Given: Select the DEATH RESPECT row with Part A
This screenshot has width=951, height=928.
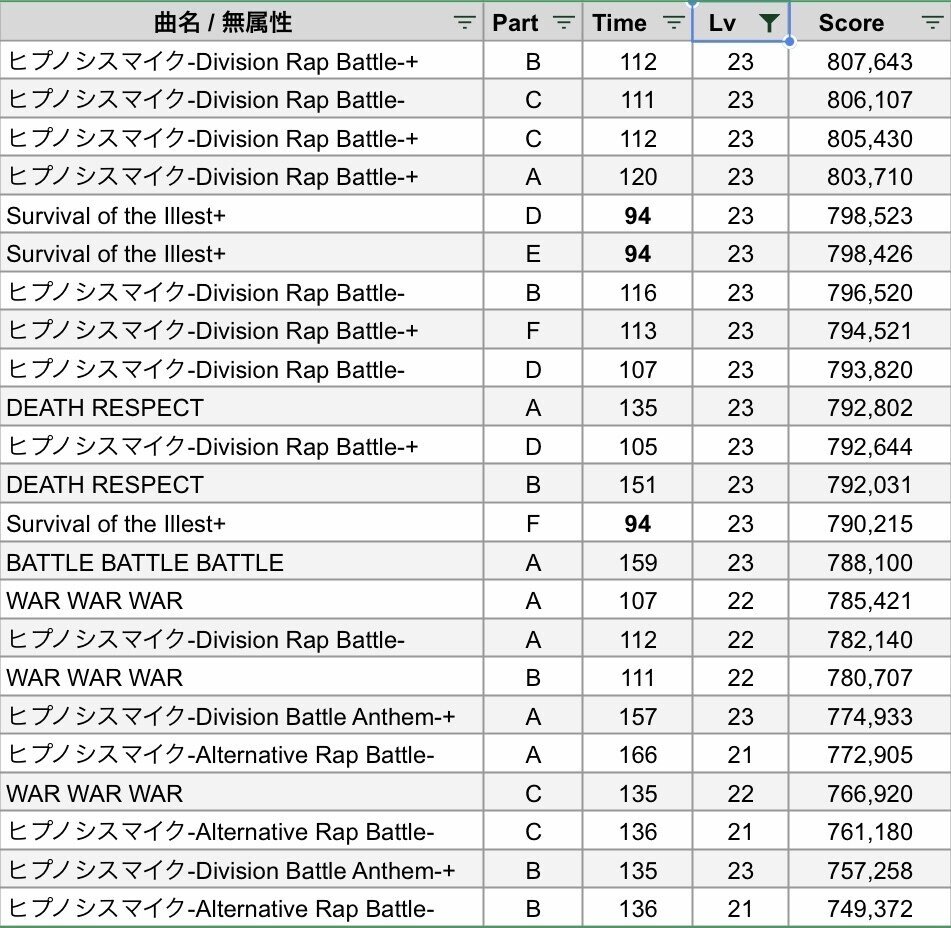Looking at the screenshot, I should click(475, 408).
